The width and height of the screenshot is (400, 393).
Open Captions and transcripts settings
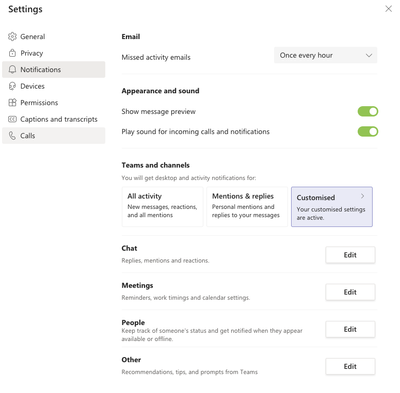[x=53, y=119]
